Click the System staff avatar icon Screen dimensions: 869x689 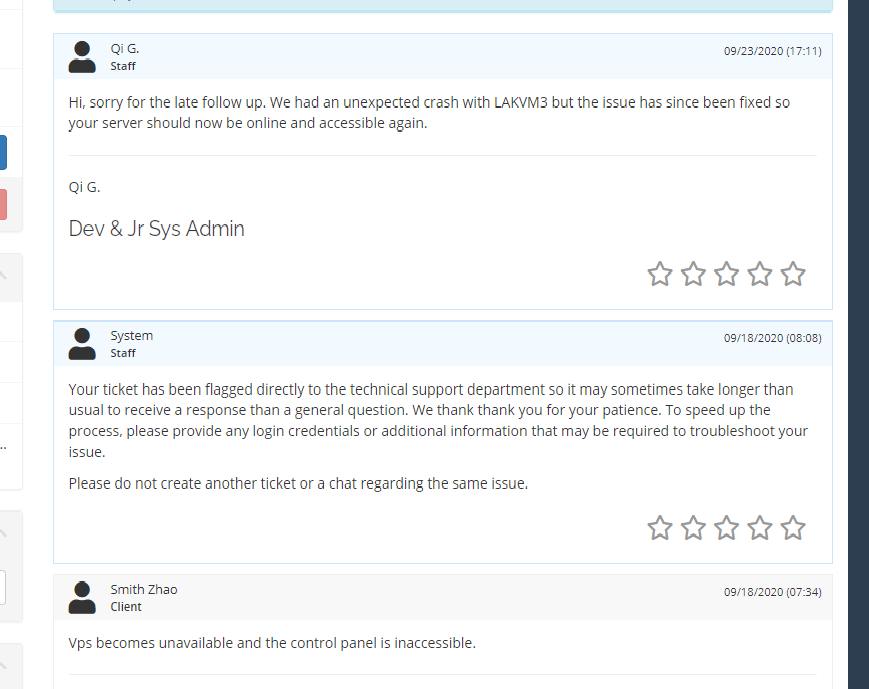coord(82,343)
